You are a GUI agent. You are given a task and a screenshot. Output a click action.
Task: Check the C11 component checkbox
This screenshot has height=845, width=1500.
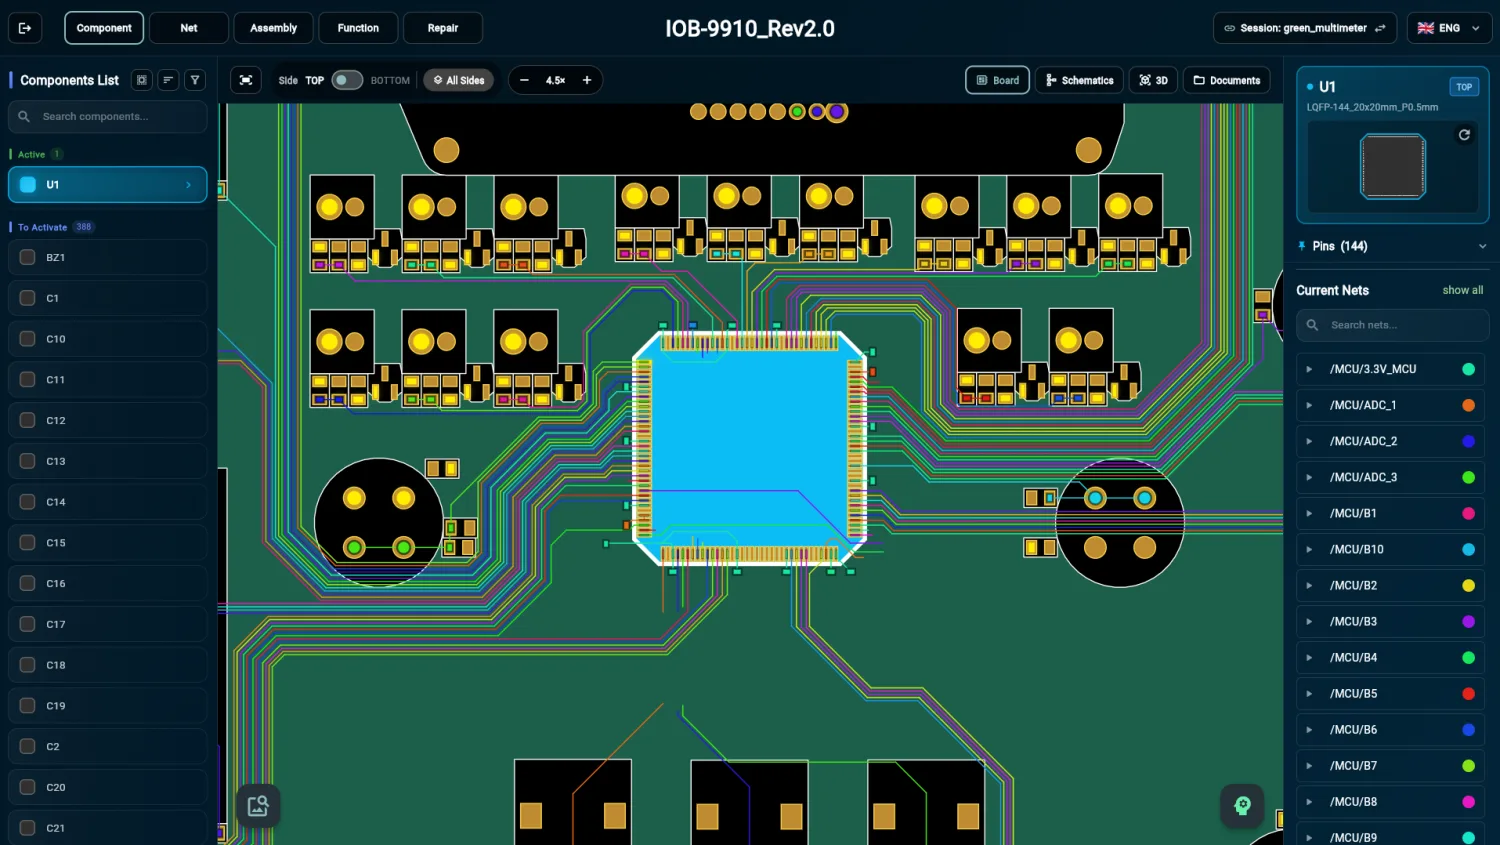coord(28,380)
